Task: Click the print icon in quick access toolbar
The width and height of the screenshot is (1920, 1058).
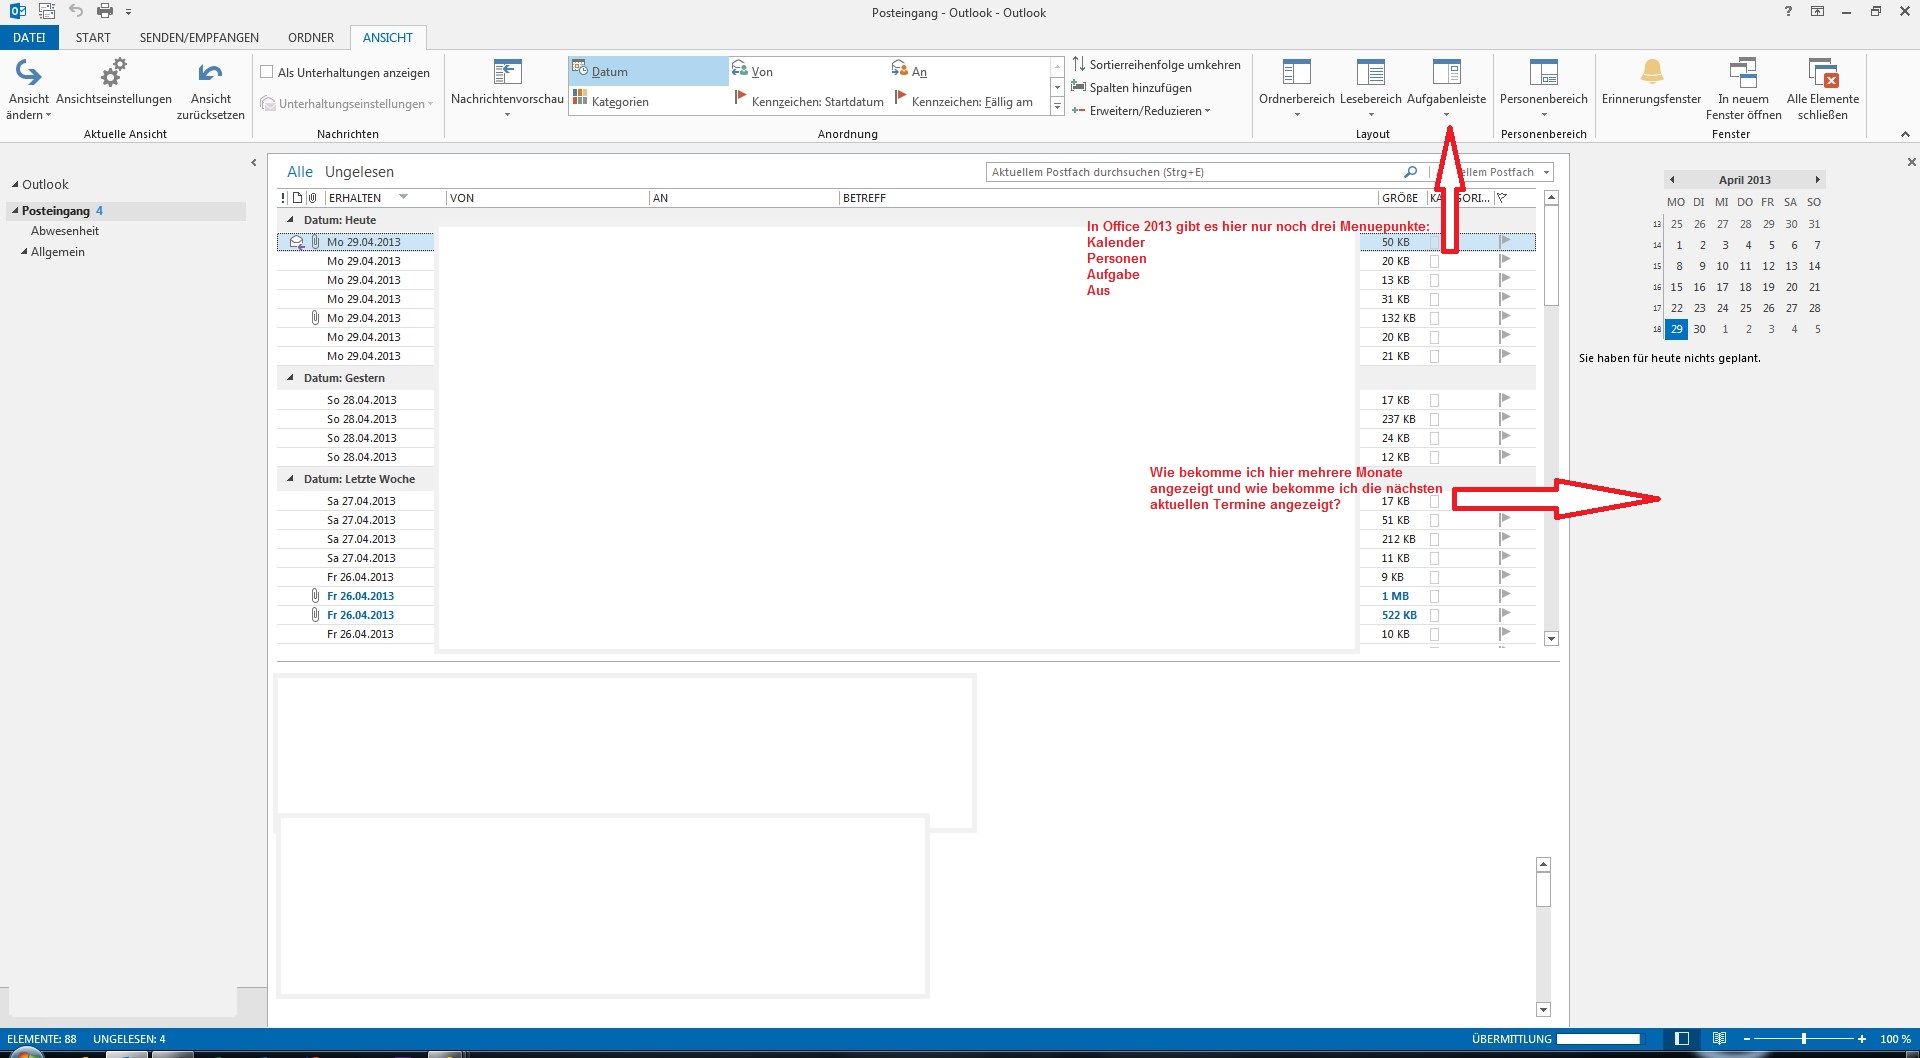Action: click(x=105, y=11)
